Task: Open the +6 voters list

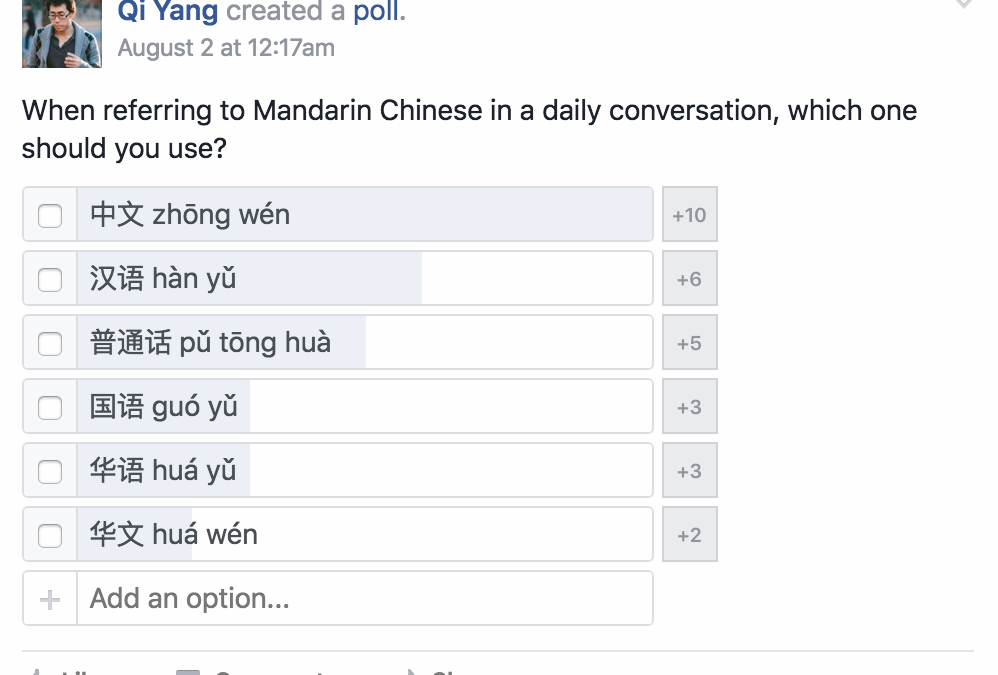Action: [689, 278]
